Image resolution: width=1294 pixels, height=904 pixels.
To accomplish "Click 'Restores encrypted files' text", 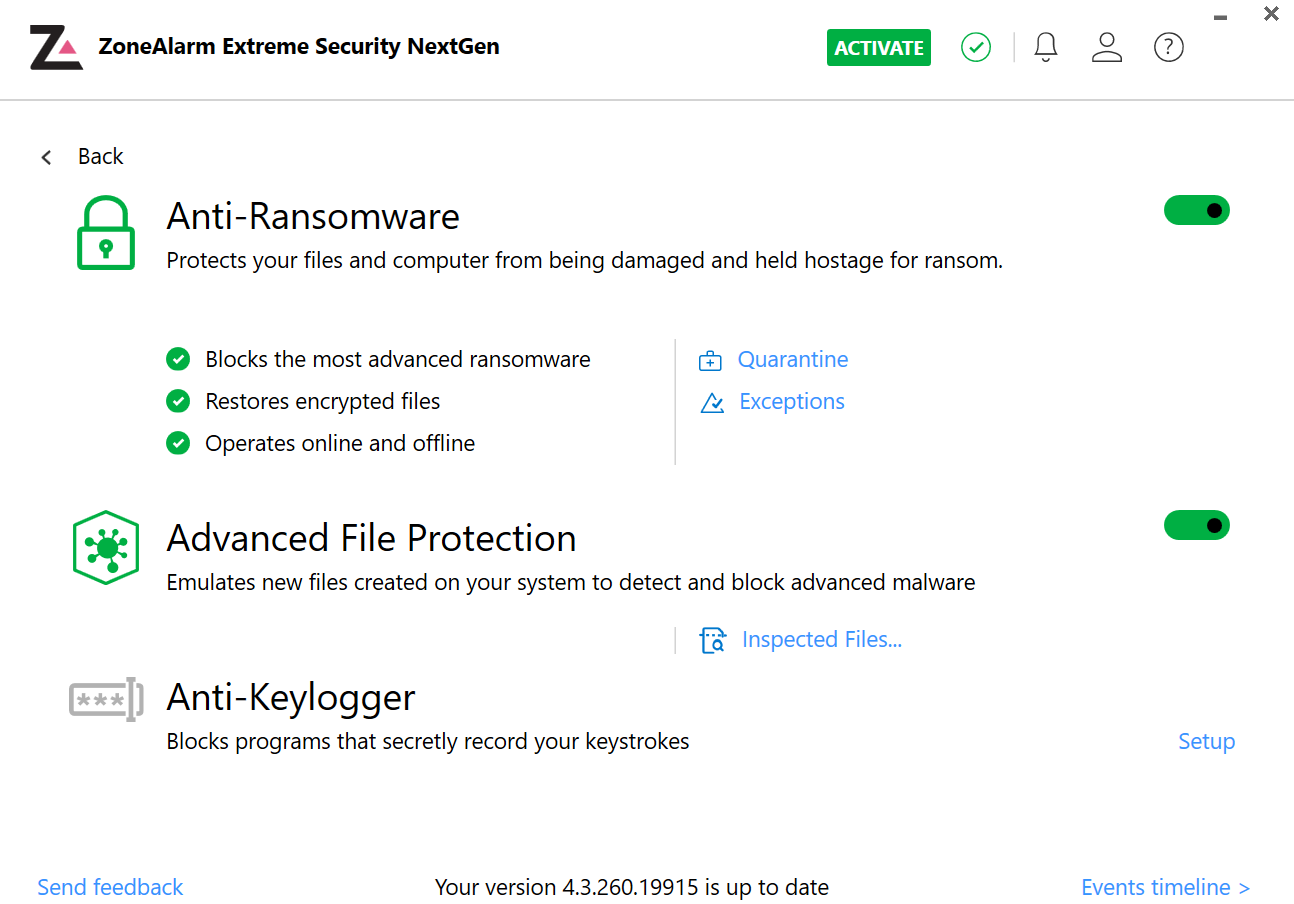I will click(323, 402).
